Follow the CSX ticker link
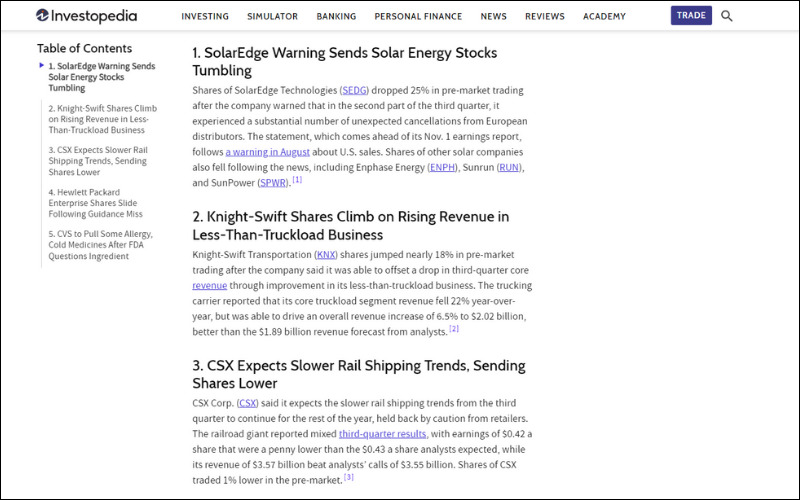800x500 pixels. (247, 404)
